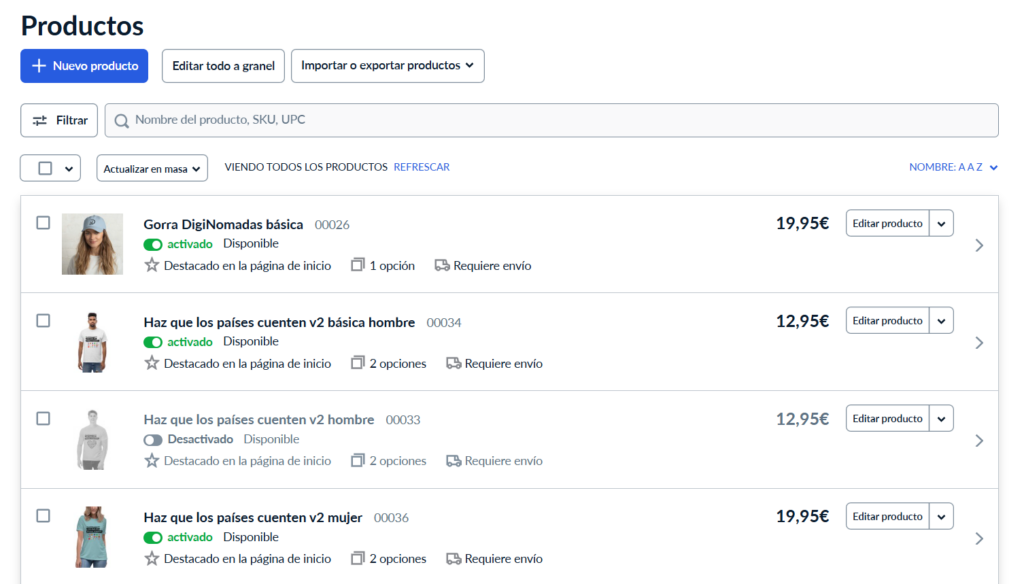Click the shipping truck icon for product 00033
Screen dimensions: 1024x584
click(453, 461)
